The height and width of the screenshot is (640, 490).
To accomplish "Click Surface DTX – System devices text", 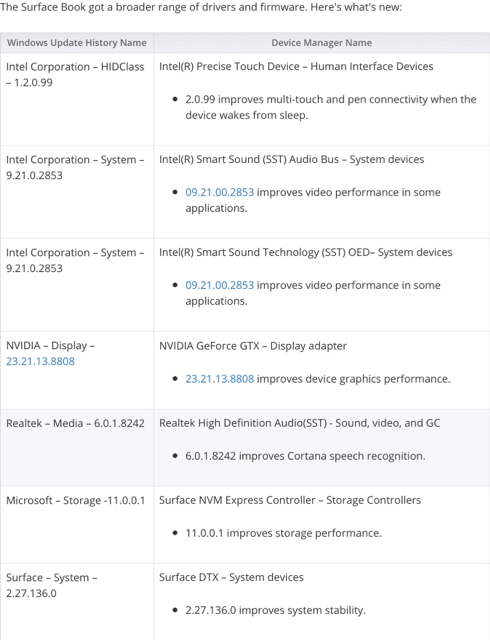I will pos(231,577).
